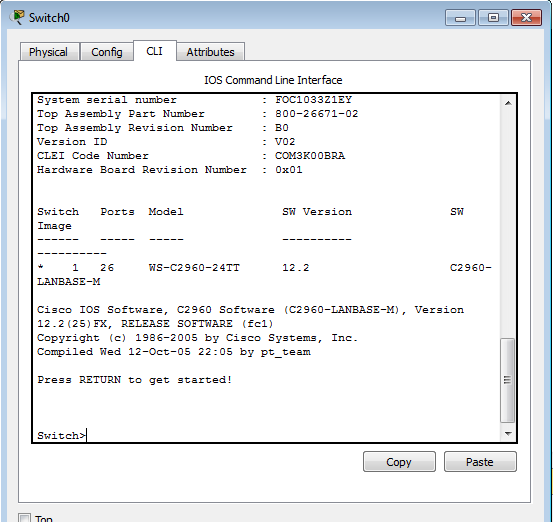553x522 pixels.
Task: Click hardware revision value 0x01
Action: click(288, 170)
